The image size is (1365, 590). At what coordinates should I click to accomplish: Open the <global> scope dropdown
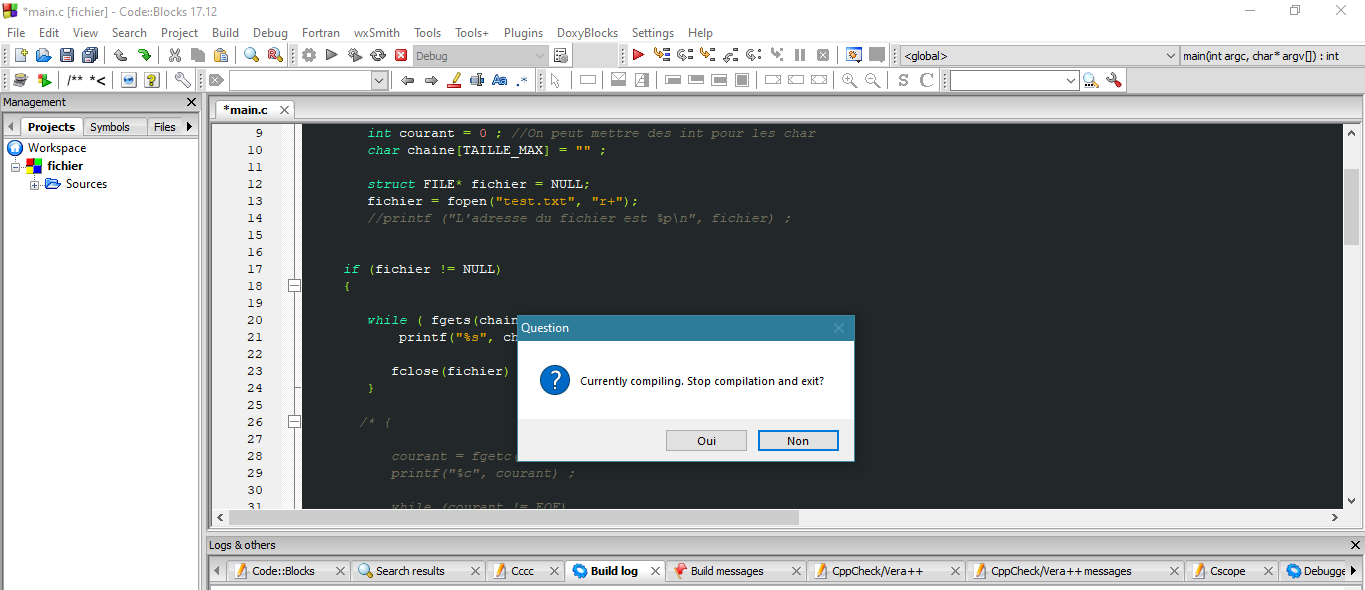tap(1171, 55)
